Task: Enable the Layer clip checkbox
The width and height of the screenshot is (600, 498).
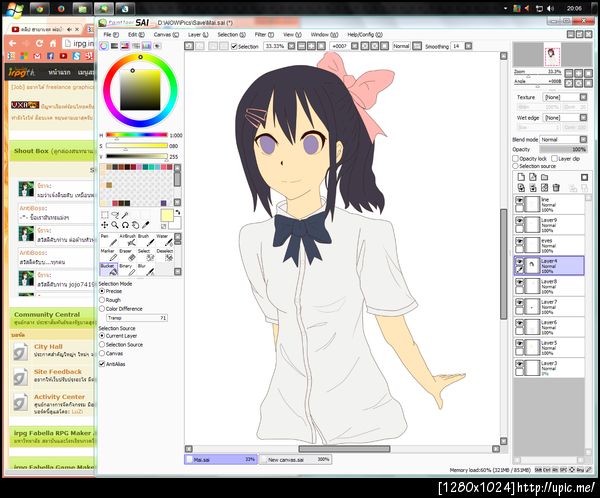Action: (x=554, y=158)
